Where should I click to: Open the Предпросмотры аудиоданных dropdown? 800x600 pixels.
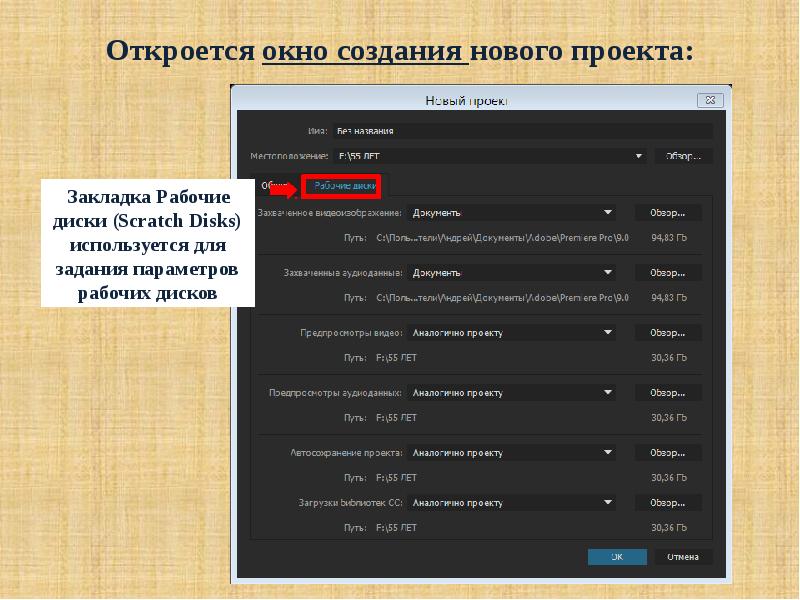pyautogui.click(x=512, y=393)
